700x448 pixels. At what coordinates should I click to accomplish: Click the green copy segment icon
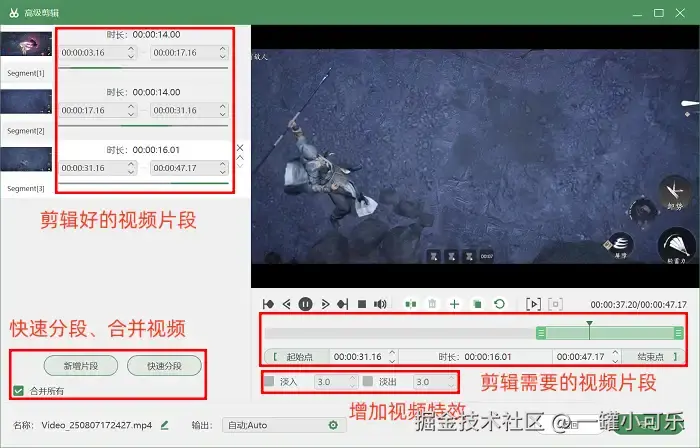point(477,304)
